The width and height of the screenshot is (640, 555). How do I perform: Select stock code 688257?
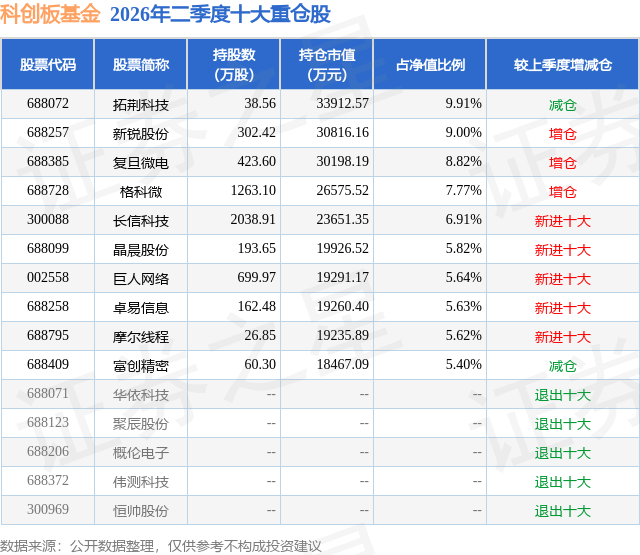48,133
